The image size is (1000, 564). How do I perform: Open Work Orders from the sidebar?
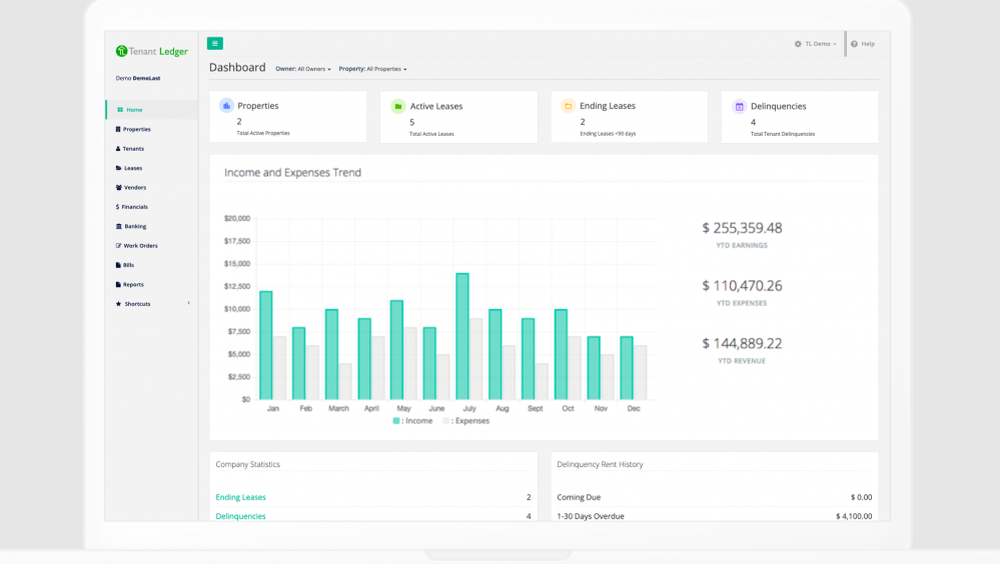click(x=140, y=246)
